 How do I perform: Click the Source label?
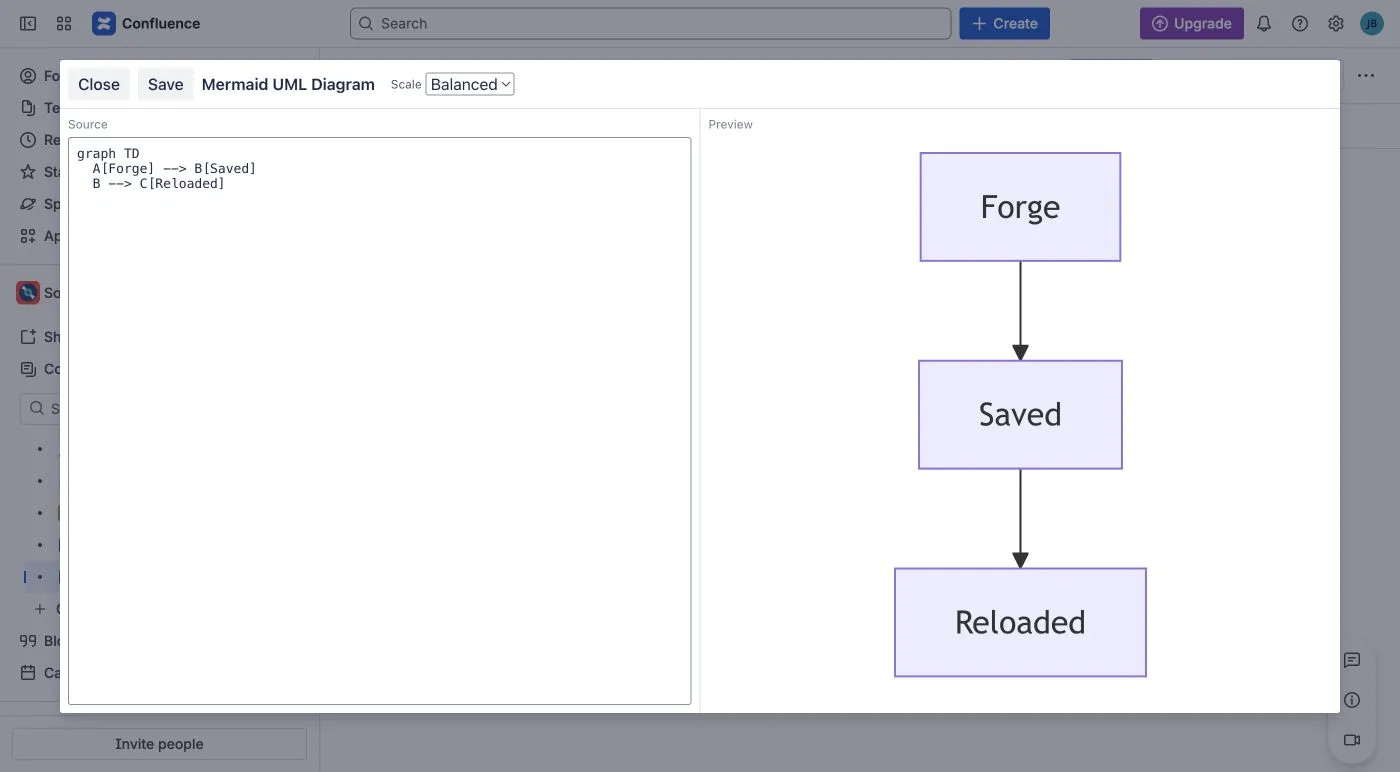click(x=88, y=125)
